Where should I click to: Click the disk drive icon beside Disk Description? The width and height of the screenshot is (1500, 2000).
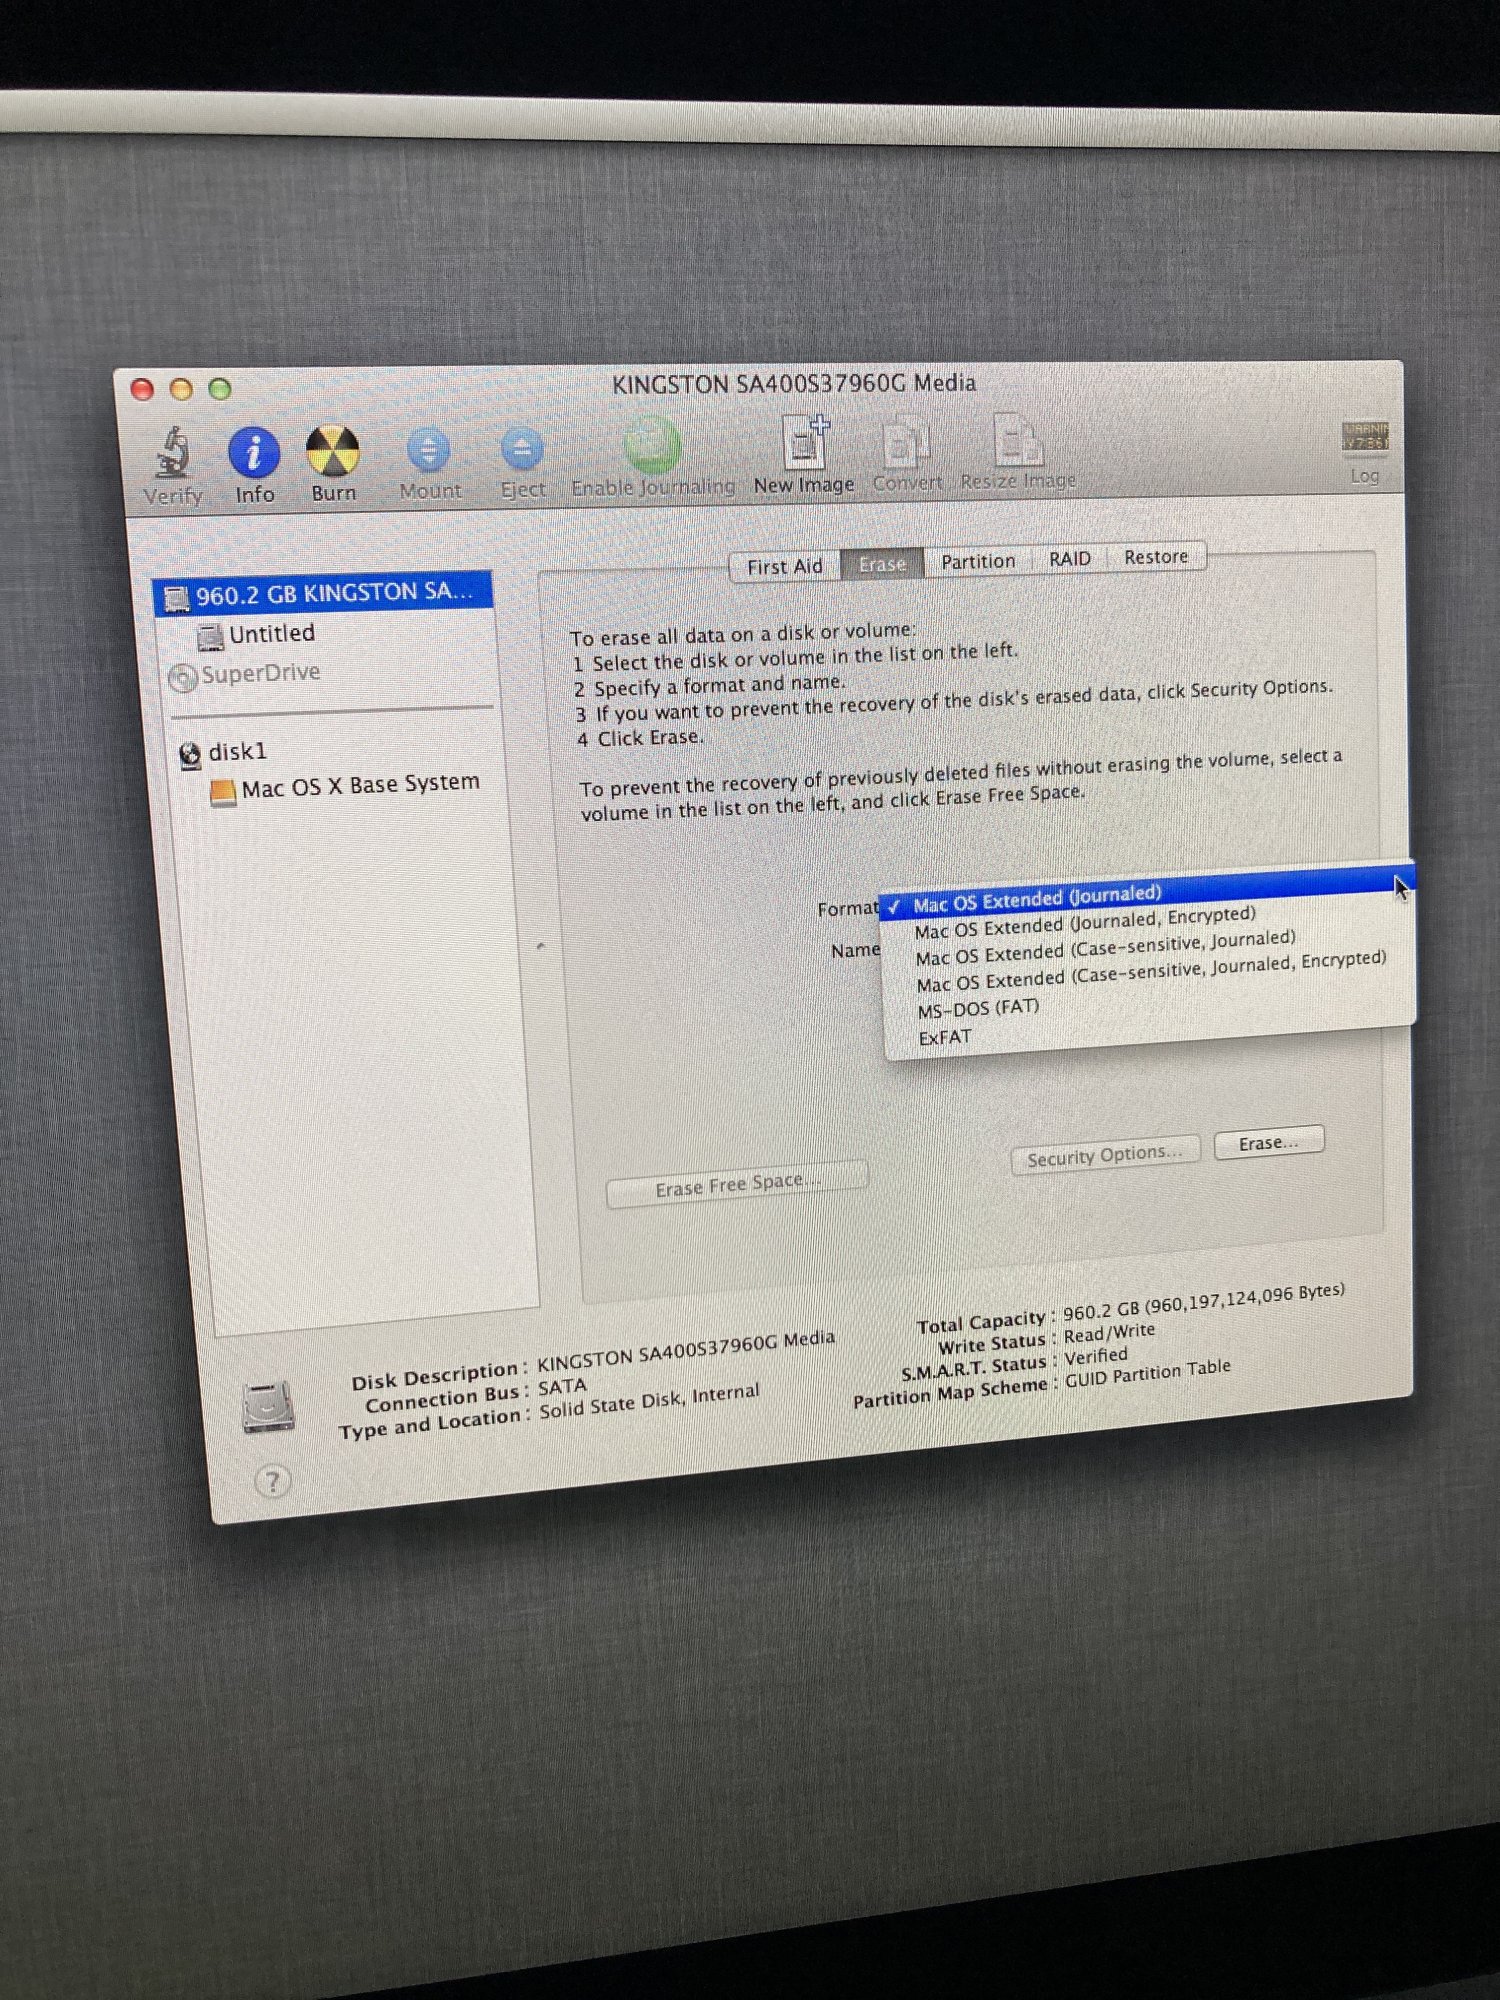point(268,1406)
